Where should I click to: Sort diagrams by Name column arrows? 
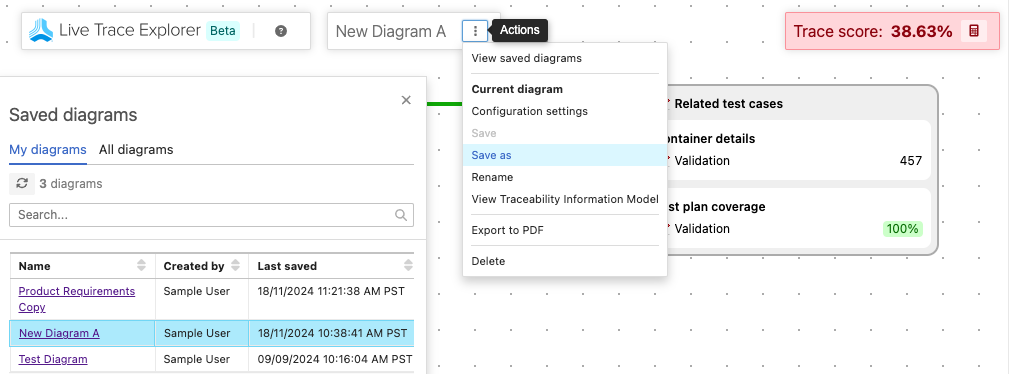tap(142, 266)
